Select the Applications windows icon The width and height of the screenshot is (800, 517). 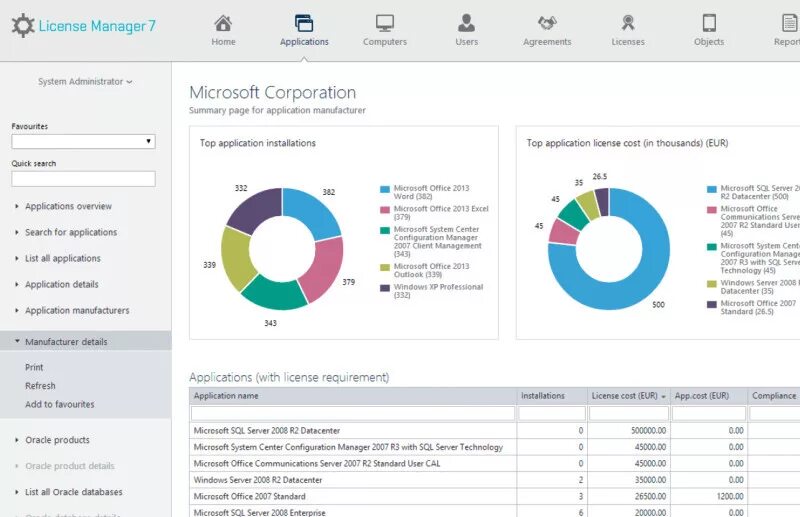coord(304,23)
